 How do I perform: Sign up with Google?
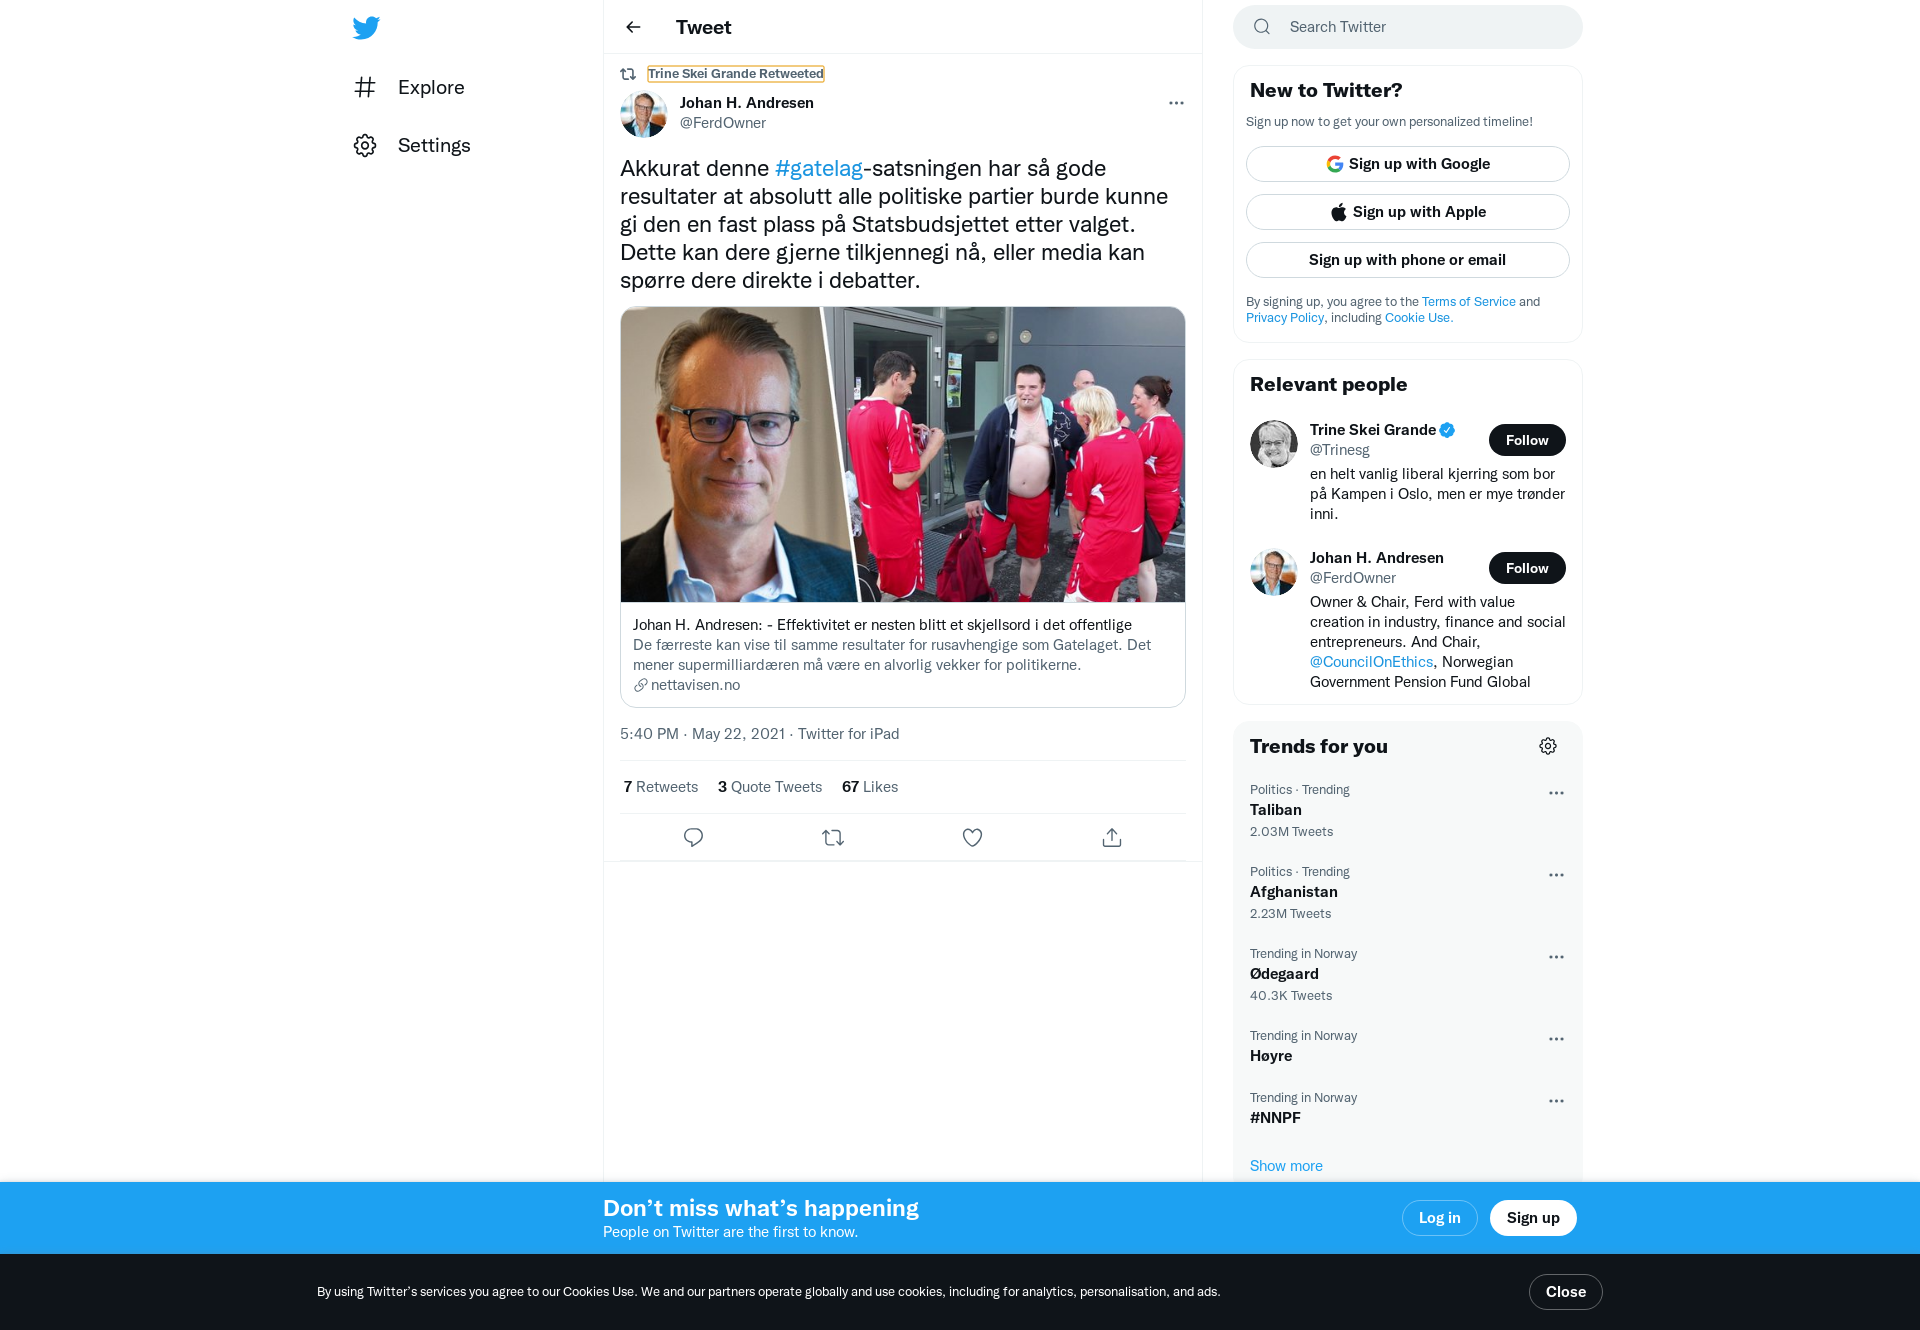tap(1407, 164)
